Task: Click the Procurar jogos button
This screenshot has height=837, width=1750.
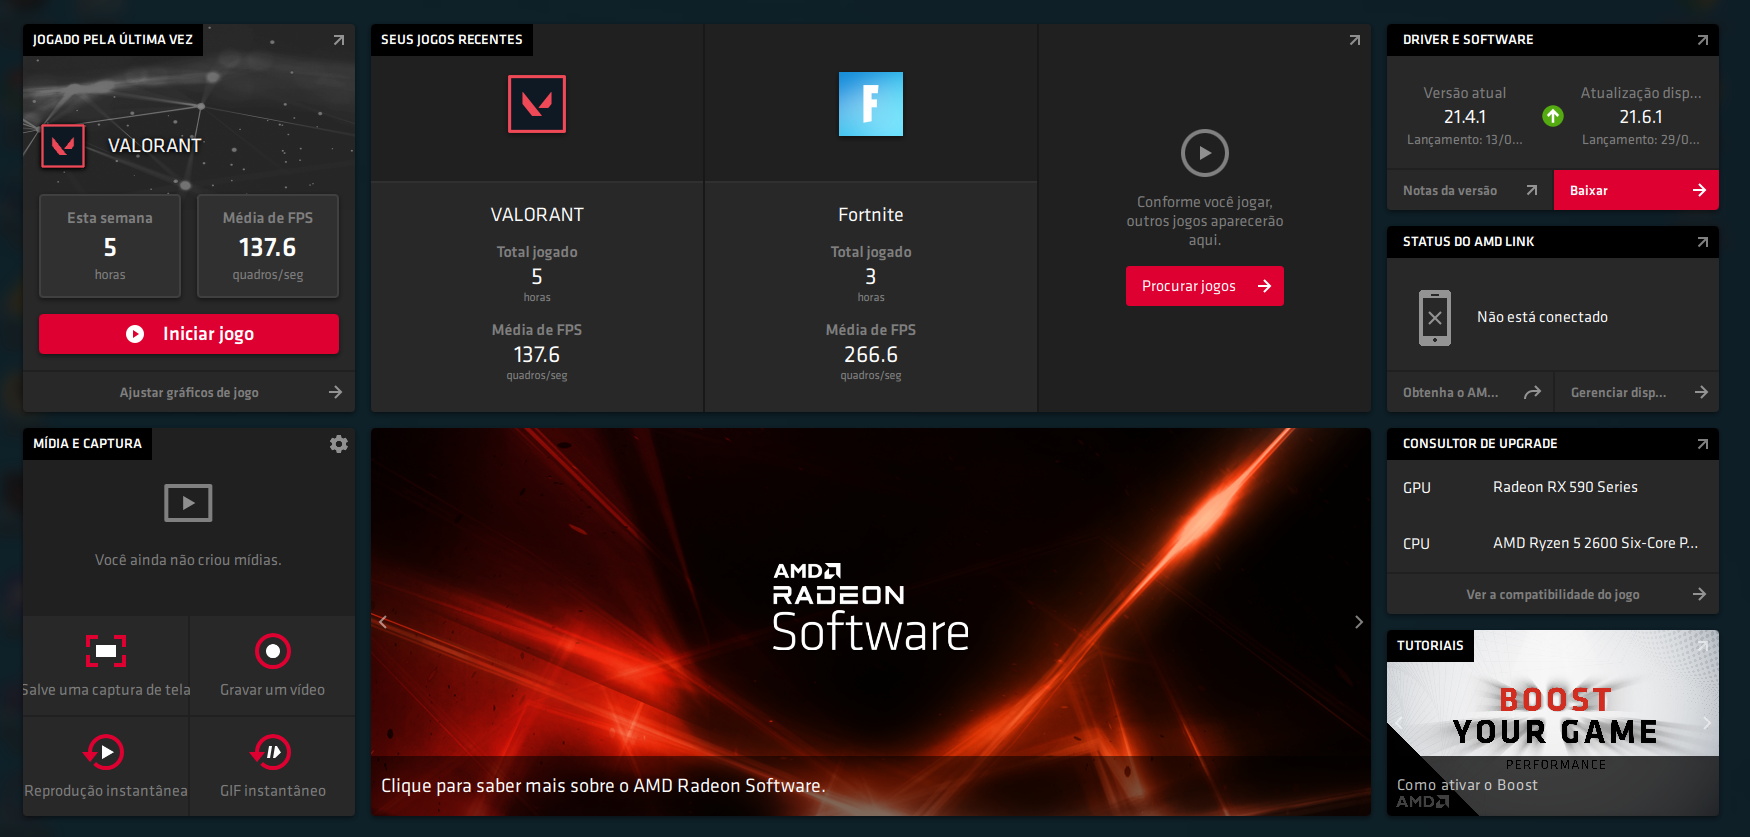Action: 1205,286
